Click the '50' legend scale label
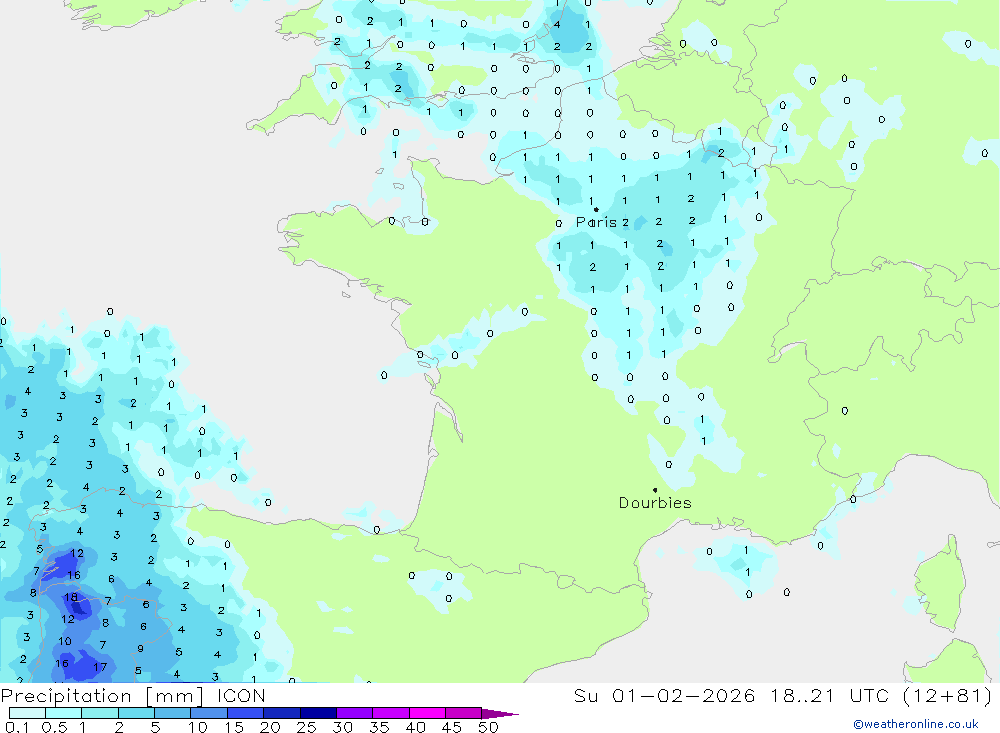The image size is (1000, 733). (488, 727)
